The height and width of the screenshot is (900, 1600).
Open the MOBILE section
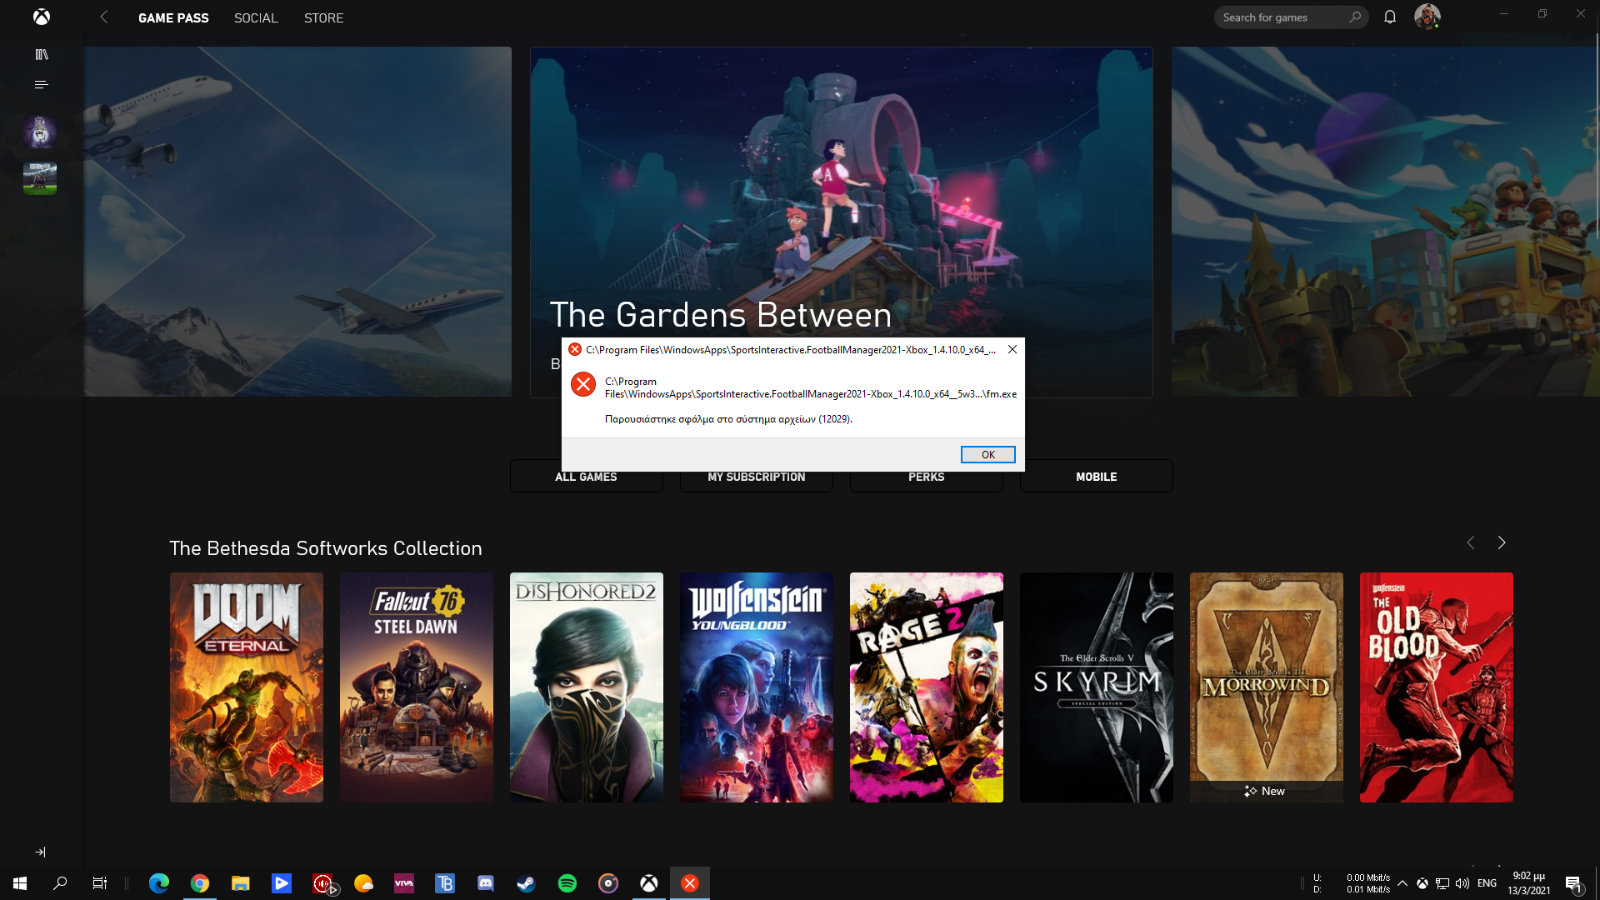1096,476
